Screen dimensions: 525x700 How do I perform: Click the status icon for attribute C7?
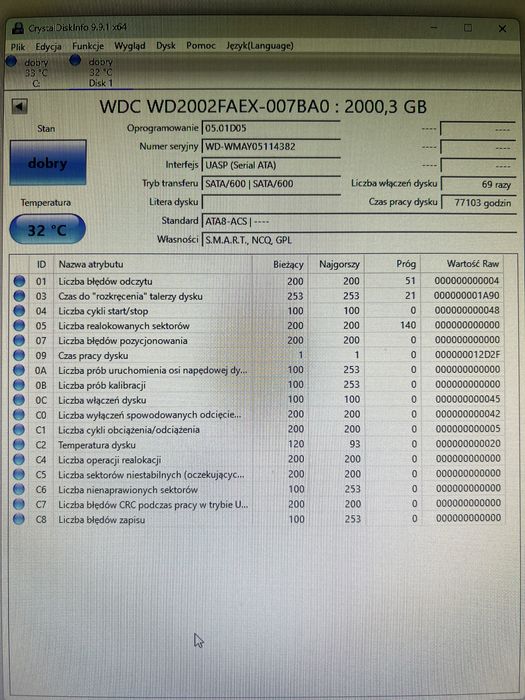click(x=19, y=504)
